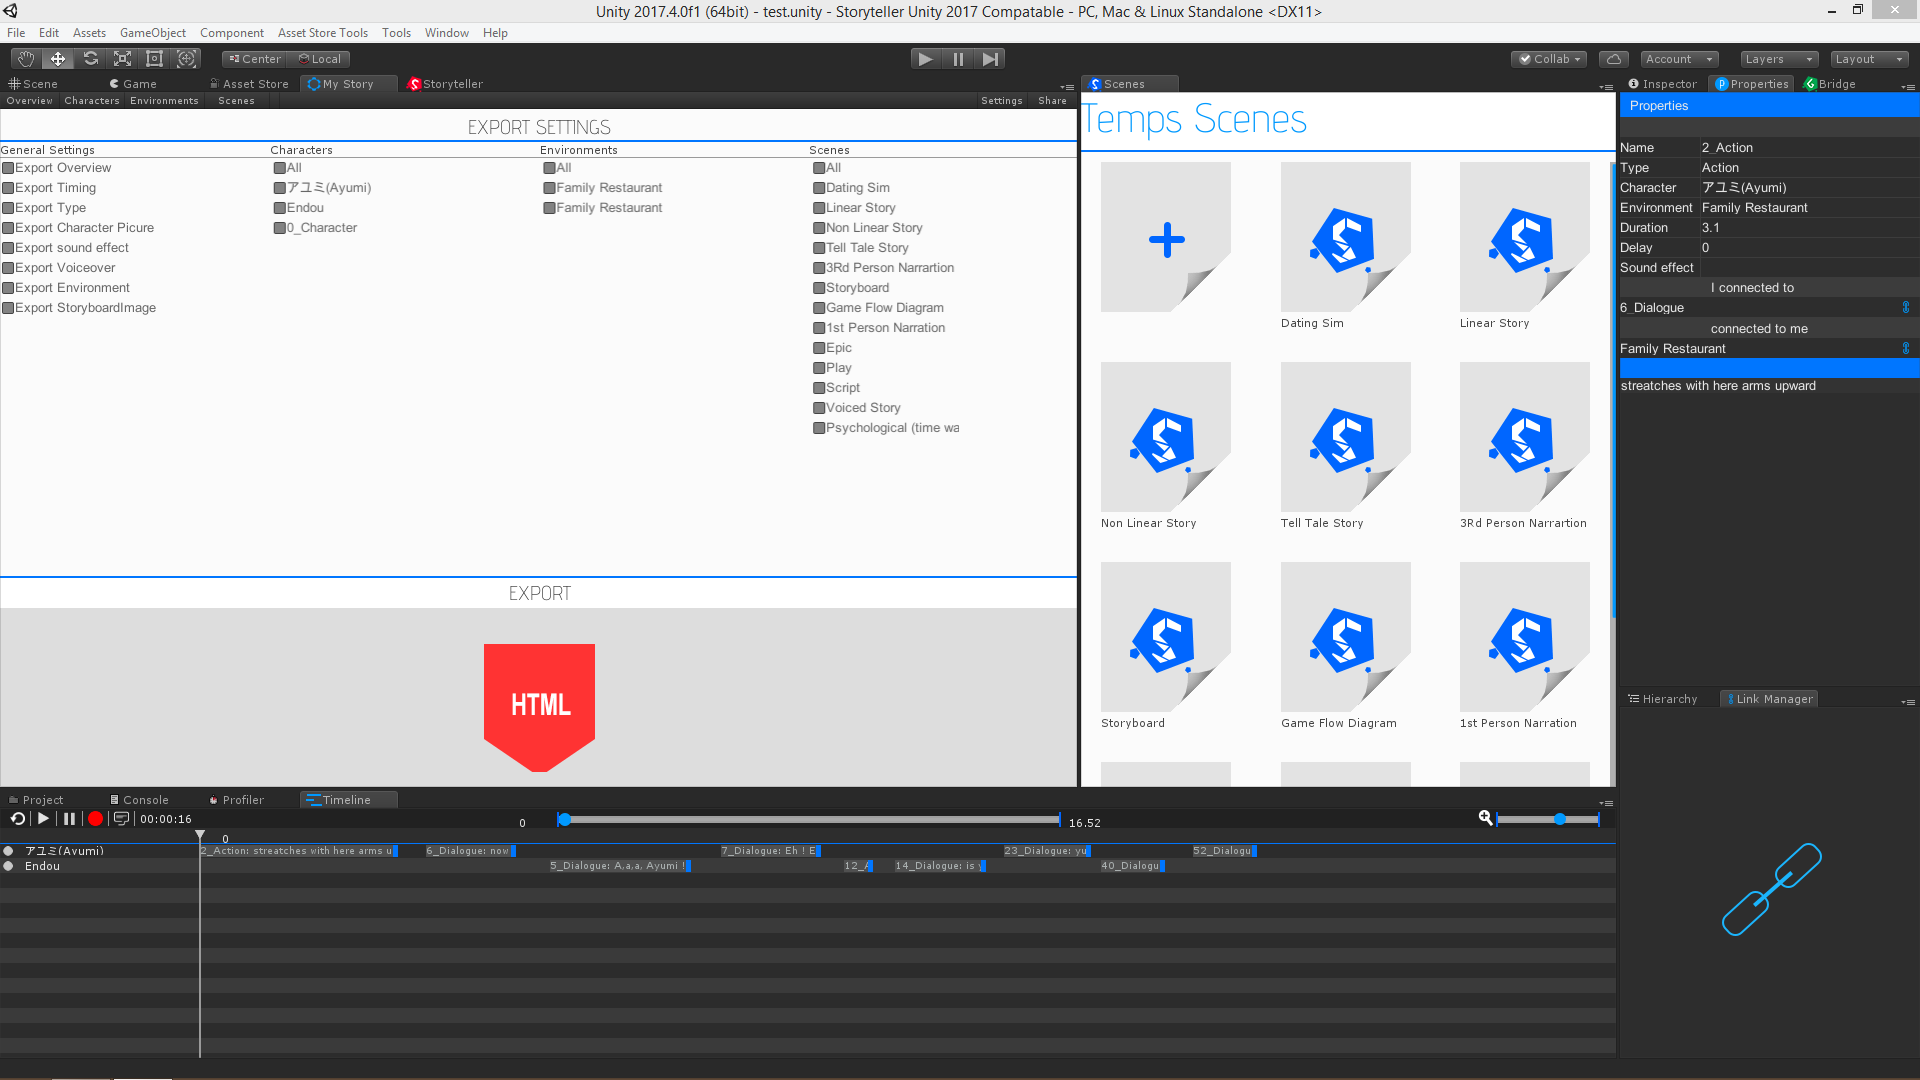Enable Export Voiceover checkbox
Image resolution: width=1920 pixels, height=1080 pixels.
coord(8,268)
